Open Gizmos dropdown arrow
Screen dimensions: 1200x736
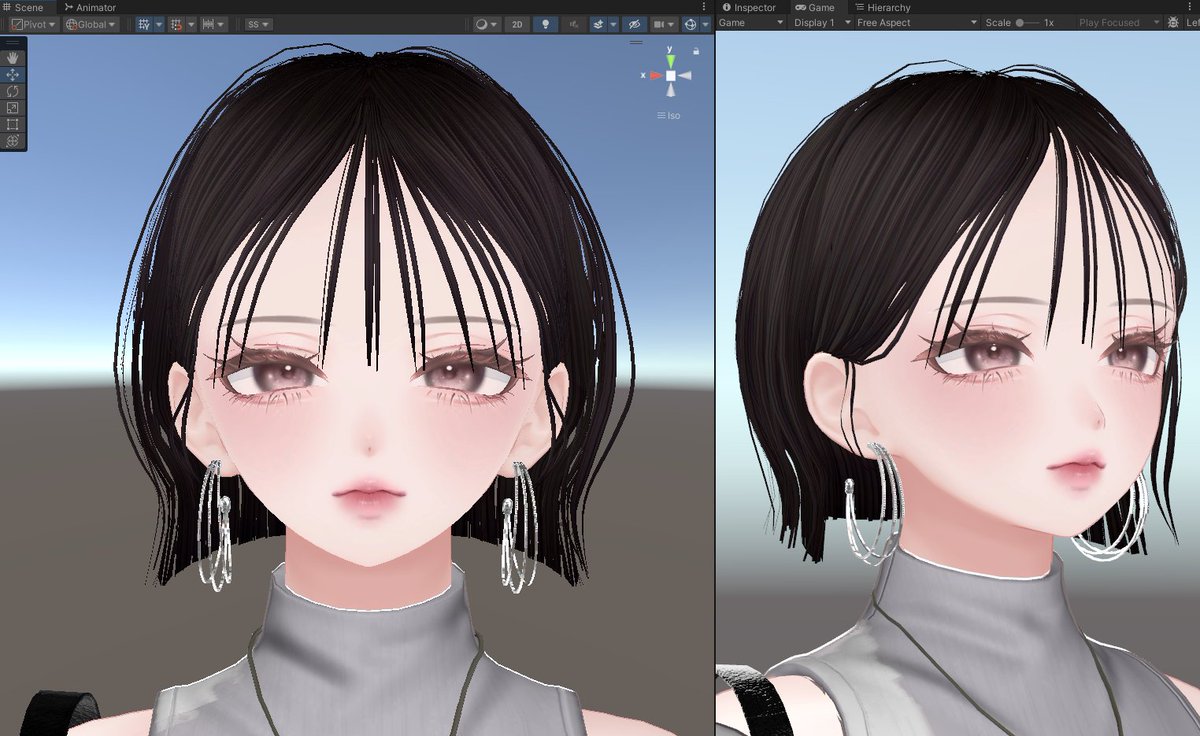coord(705,24)
